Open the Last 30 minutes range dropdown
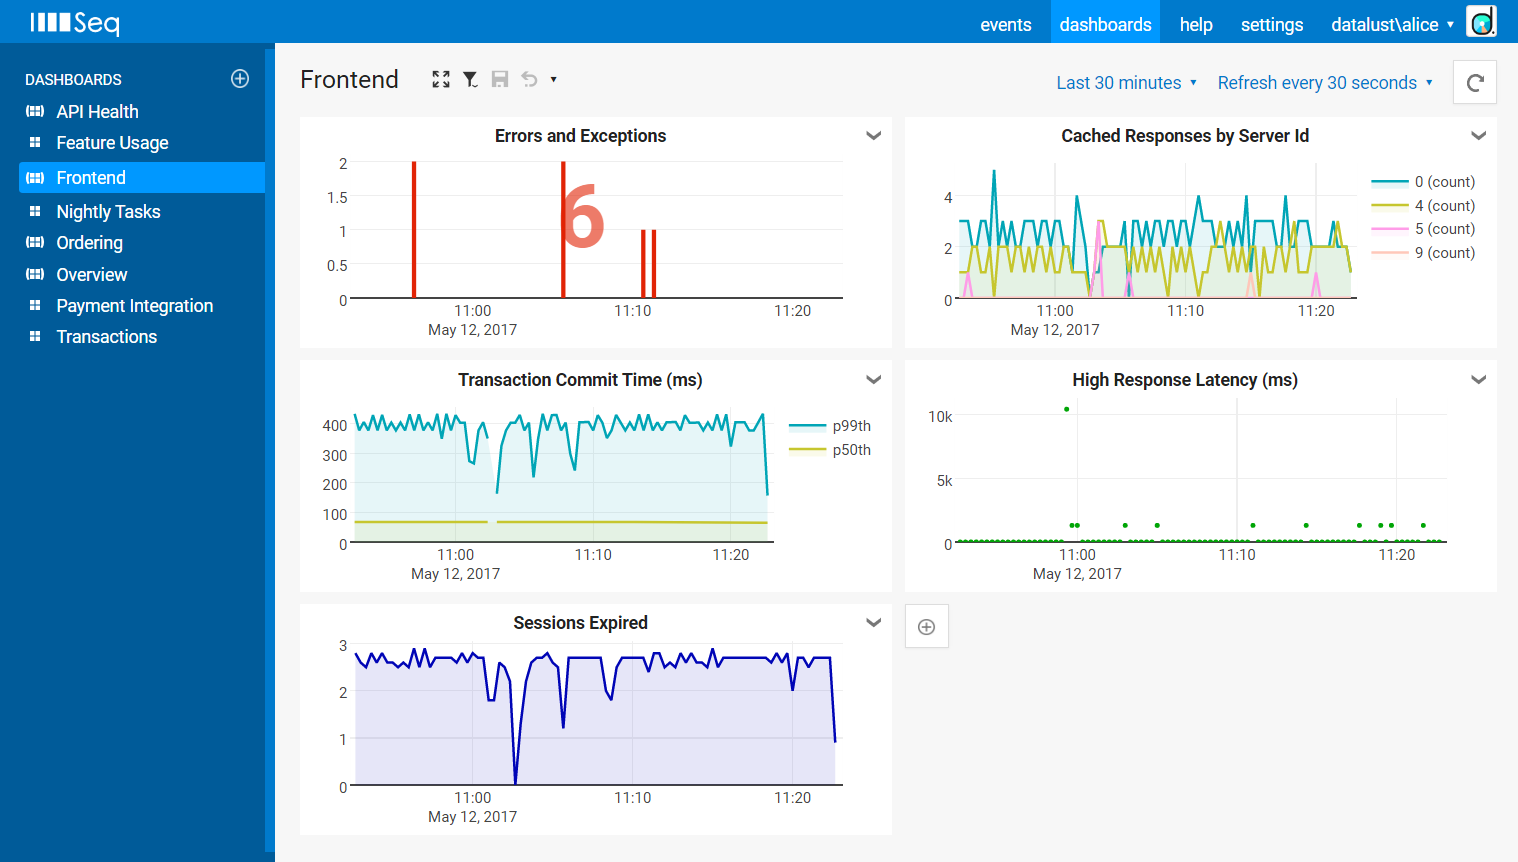1518x862 pixels. click(1126, 83)
